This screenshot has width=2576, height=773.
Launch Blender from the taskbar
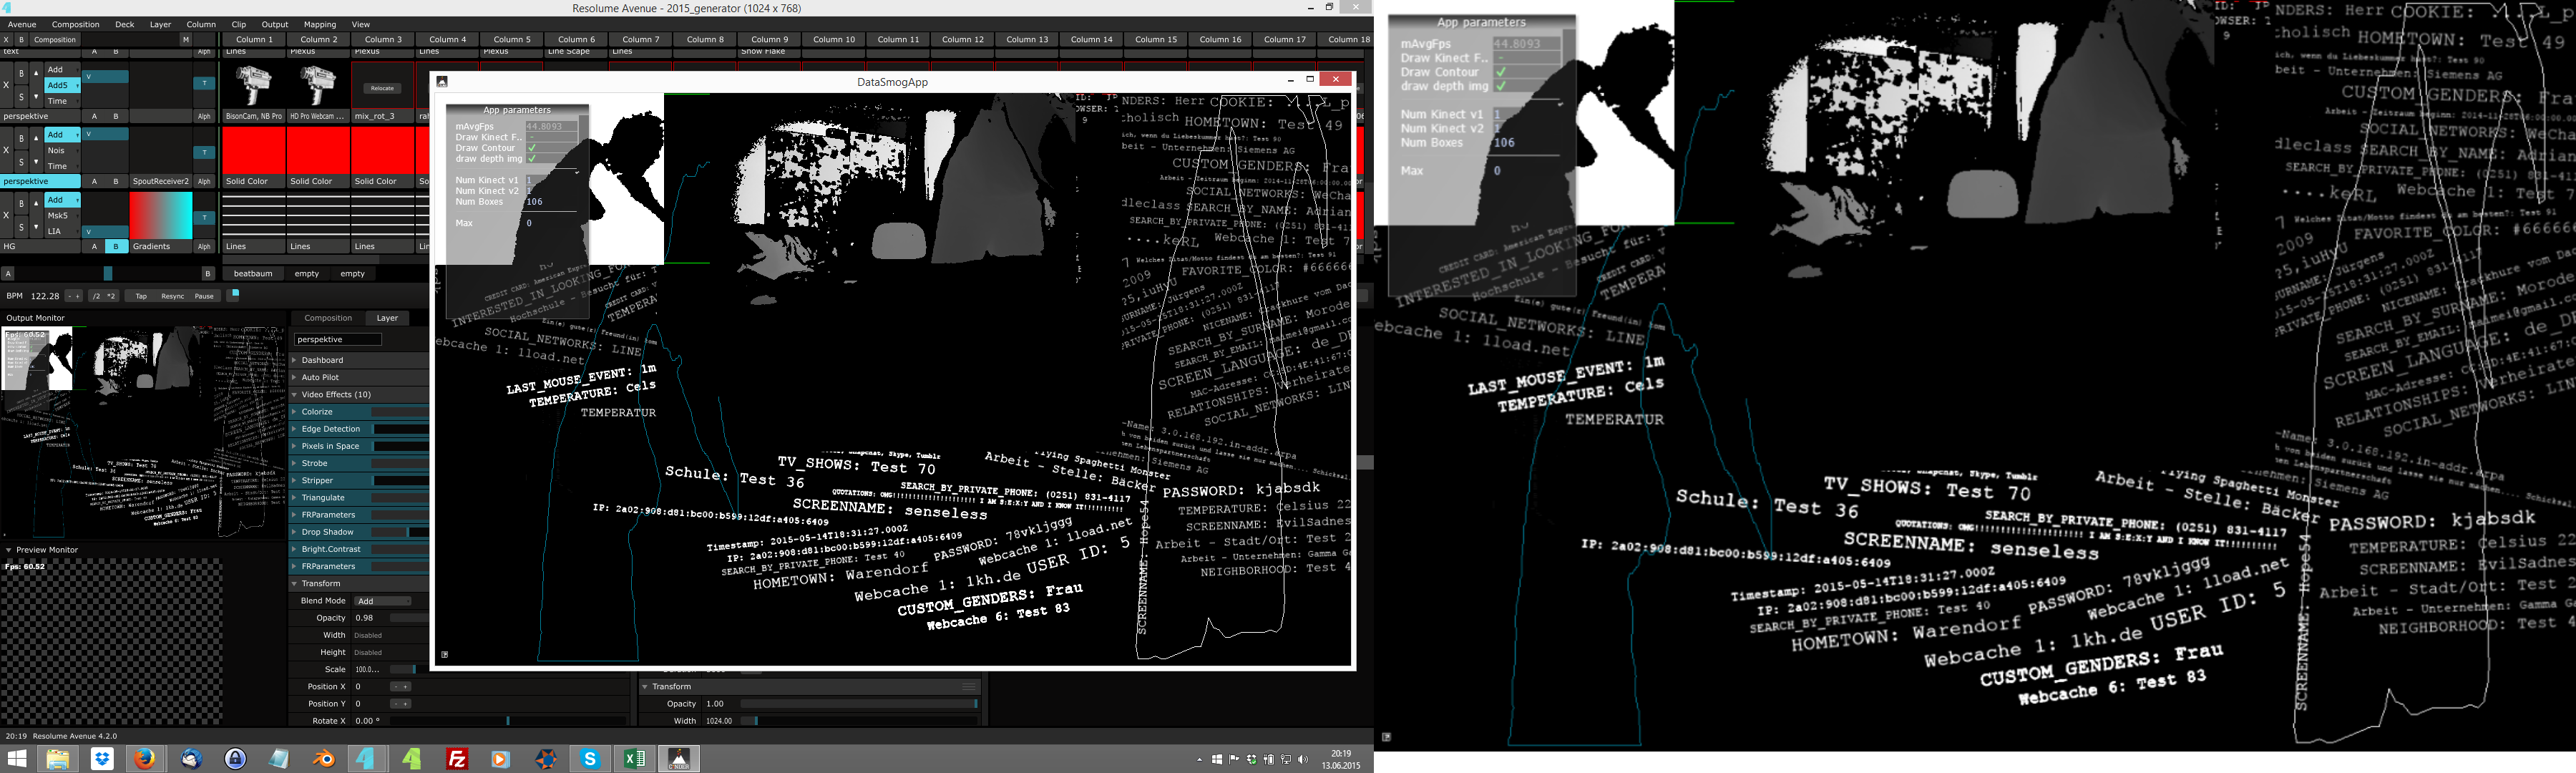tap(323, 759)
